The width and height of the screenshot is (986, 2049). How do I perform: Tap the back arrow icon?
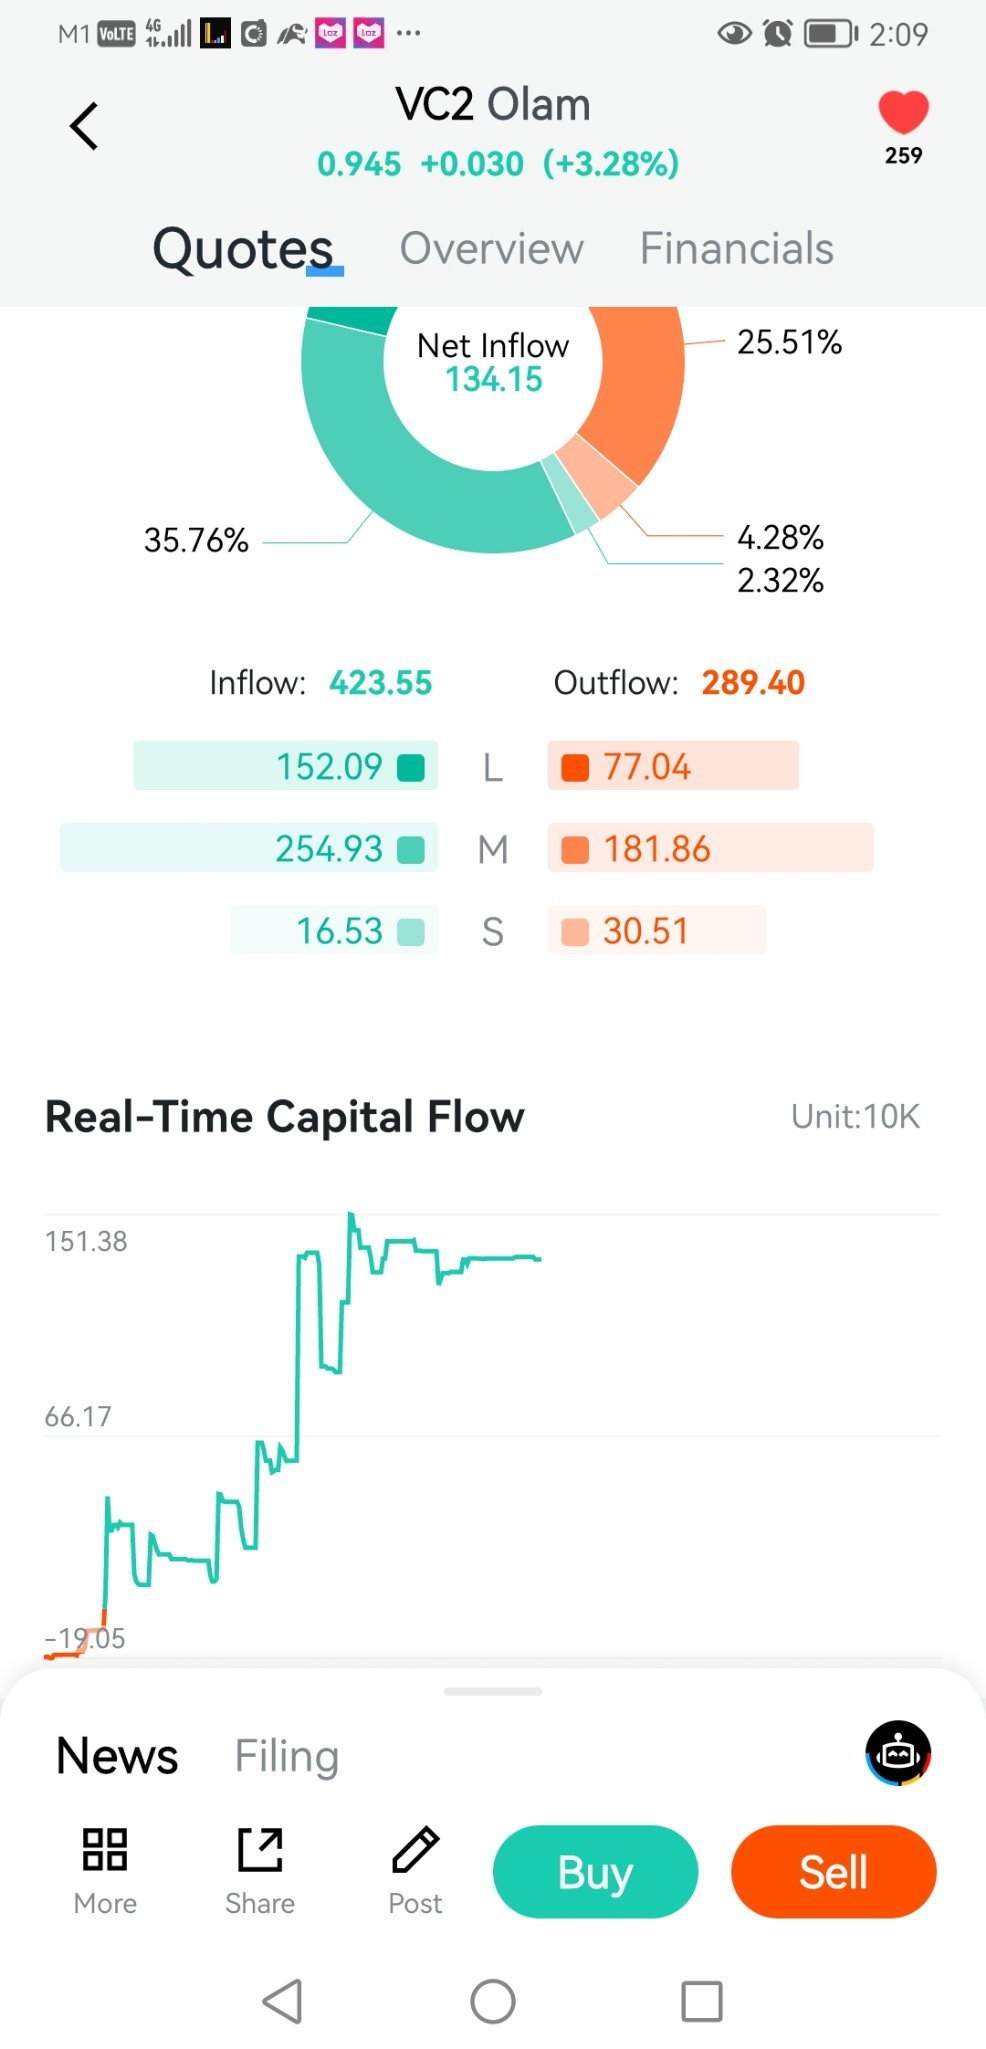coord(84,126)
